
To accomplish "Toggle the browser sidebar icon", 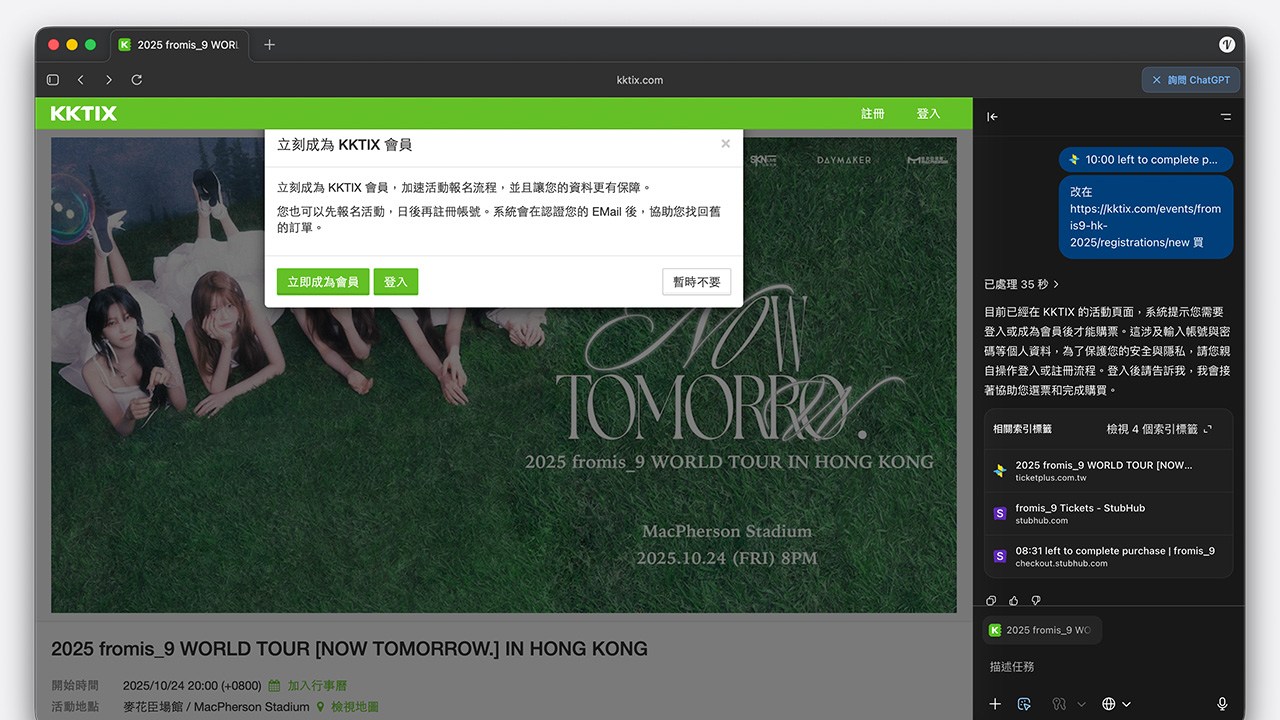I will point(53,80).
